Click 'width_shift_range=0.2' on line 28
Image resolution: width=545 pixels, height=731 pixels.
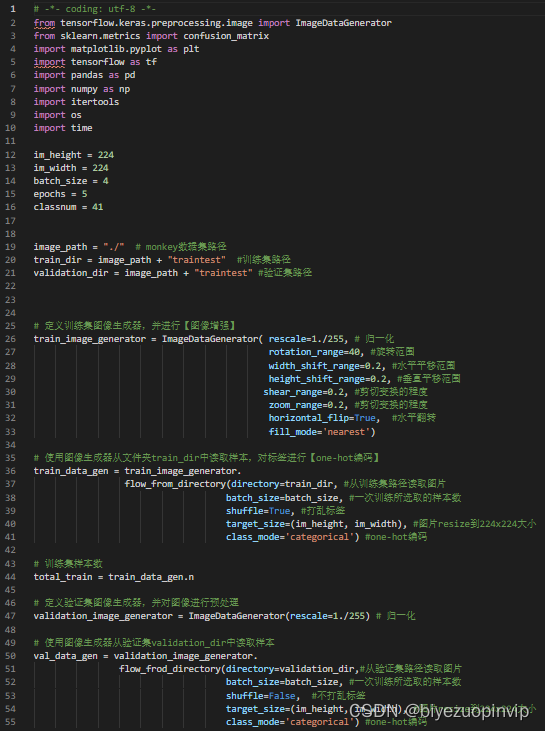tap(325, 366)
